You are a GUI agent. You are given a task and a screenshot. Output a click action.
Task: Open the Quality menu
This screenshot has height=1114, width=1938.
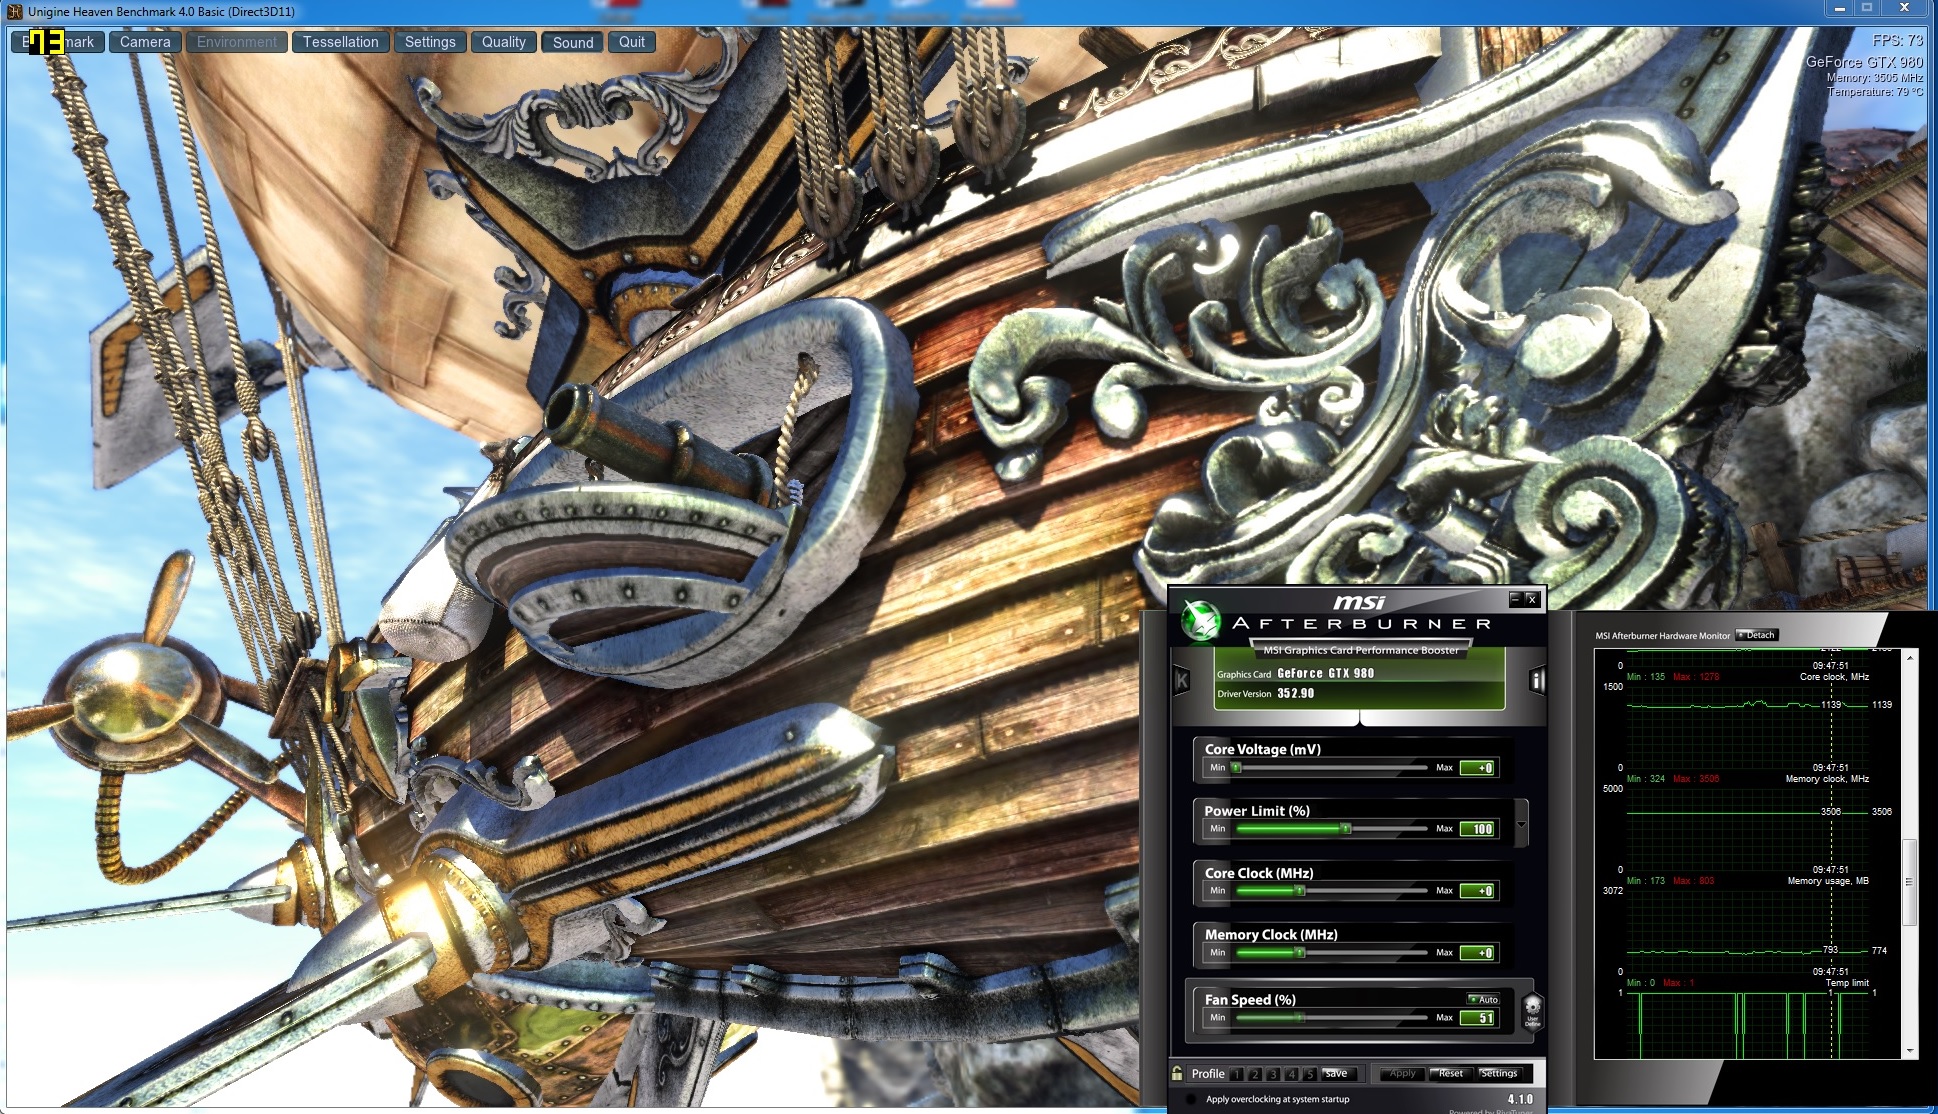click(x=504, y=42)
